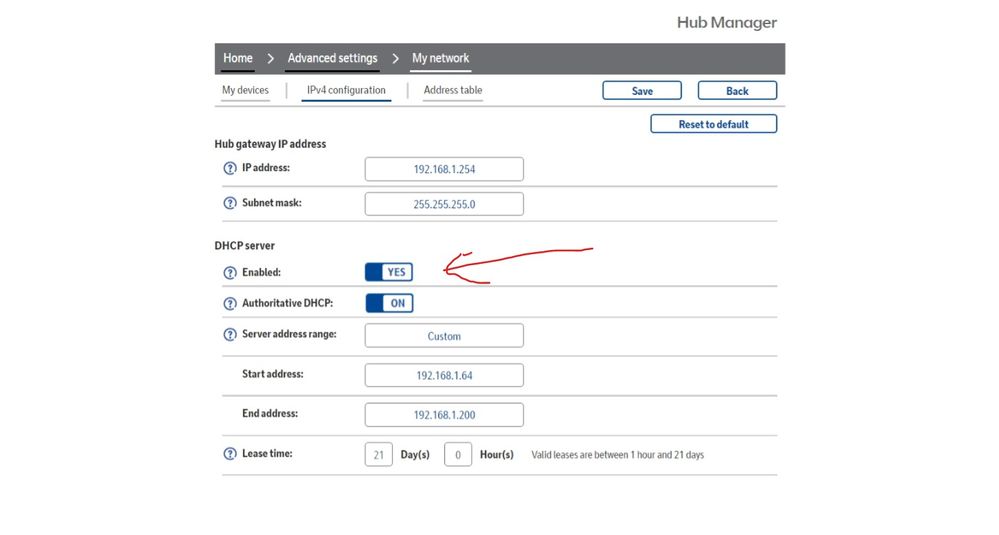Click the Back button
This screenshot has height=535, width=999.
point(737,91)
